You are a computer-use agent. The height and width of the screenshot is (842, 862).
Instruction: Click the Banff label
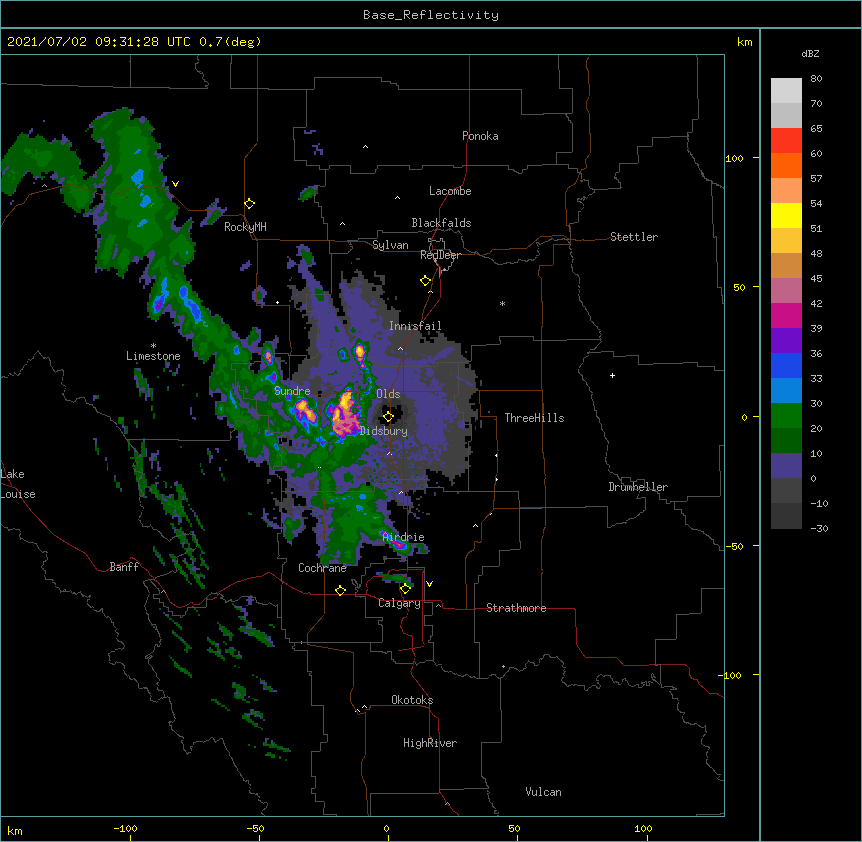click(x=124, y=567)
